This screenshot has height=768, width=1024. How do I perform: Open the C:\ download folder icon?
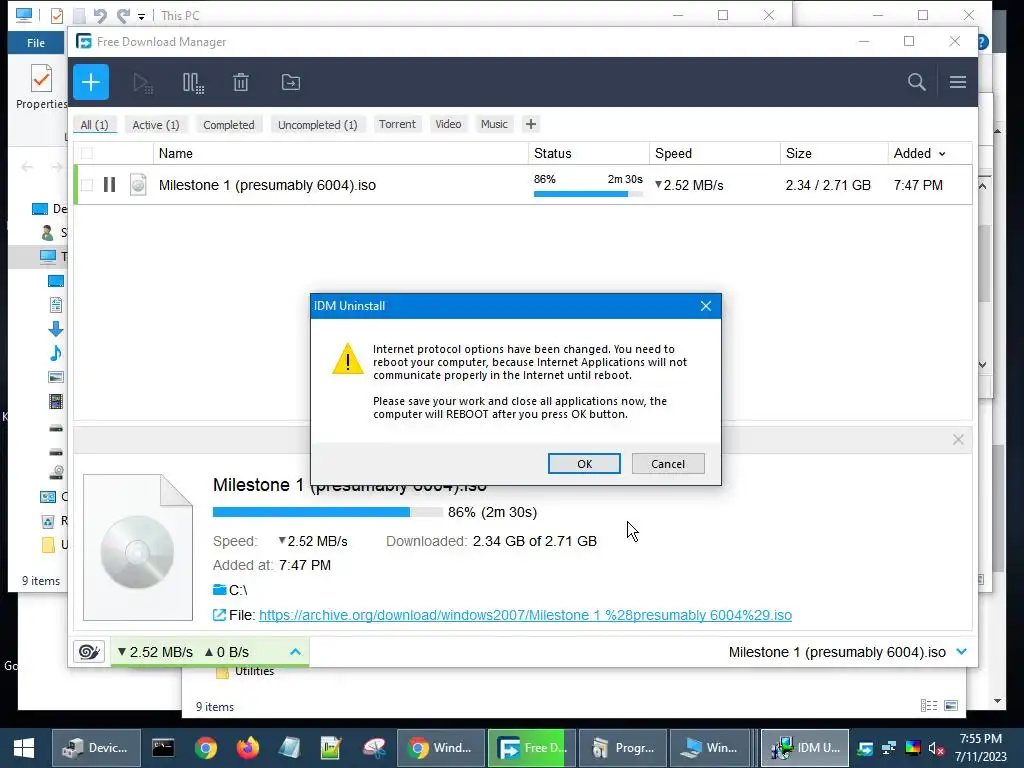coord(219,590)
